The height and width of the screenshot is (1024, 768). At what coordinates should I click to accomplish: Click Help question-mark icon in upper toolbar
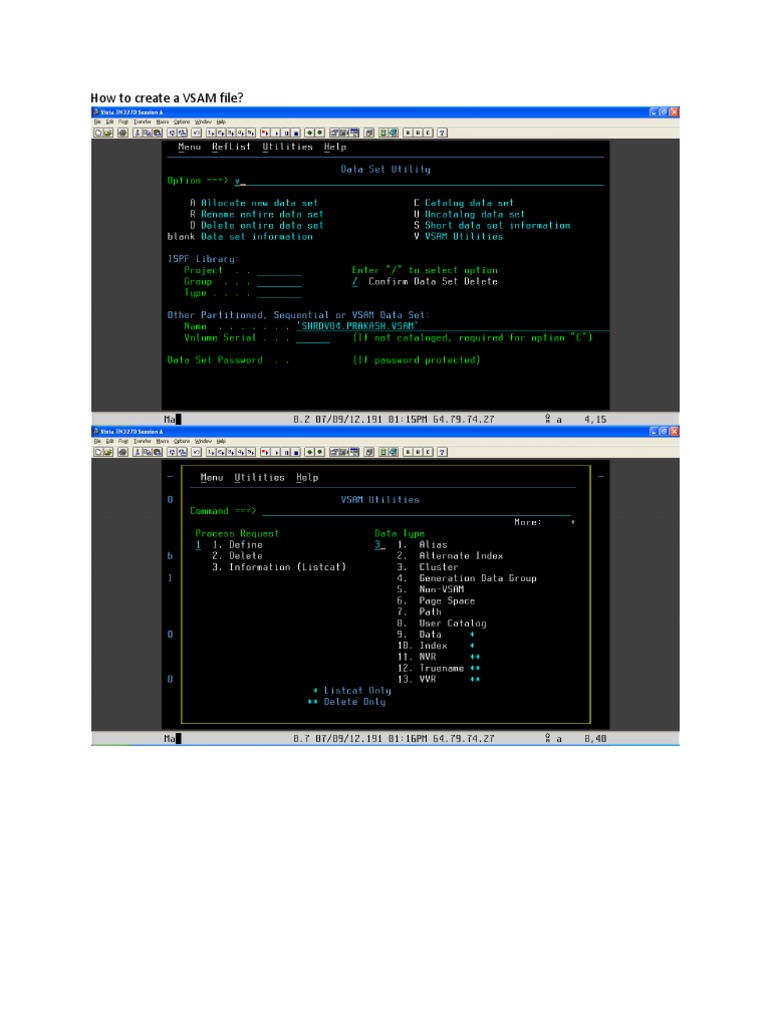click(x=442, y=133)
